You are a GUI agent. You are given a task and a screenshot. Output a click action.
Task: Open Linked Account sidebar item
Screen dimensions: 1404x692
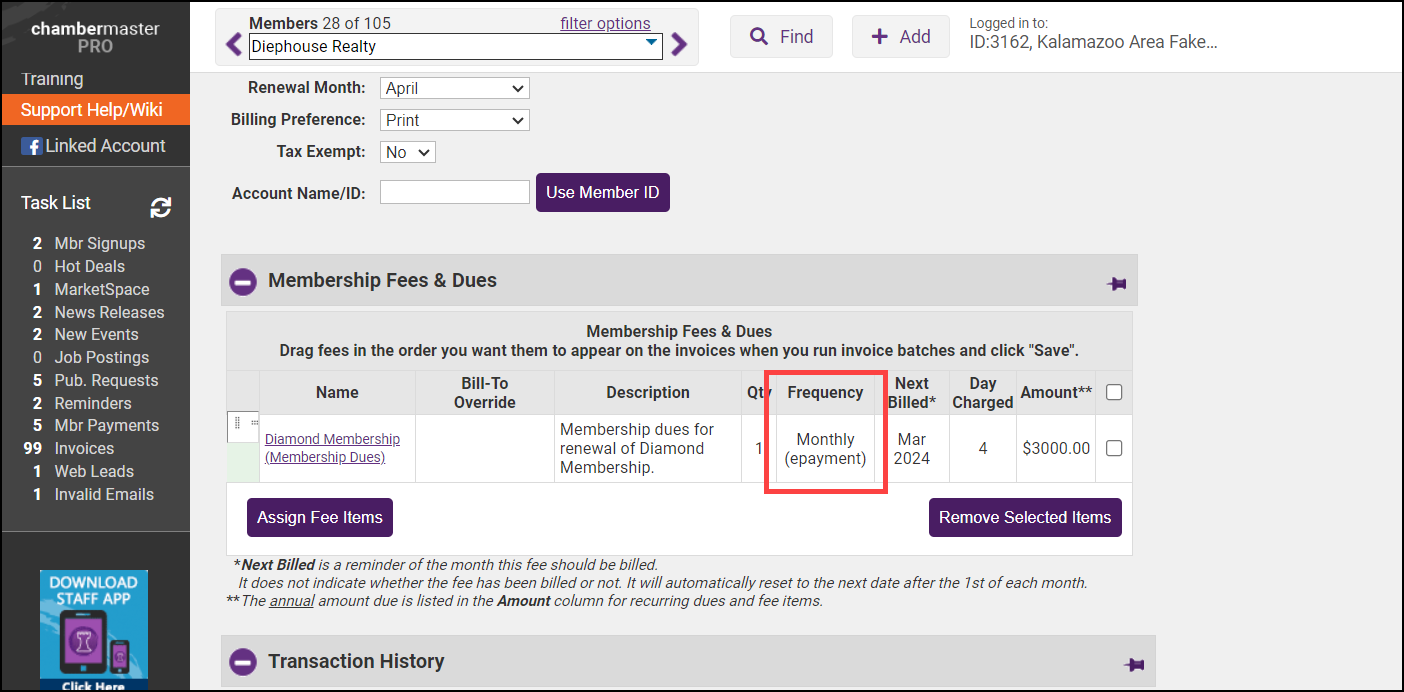click(x=94, y=146)
